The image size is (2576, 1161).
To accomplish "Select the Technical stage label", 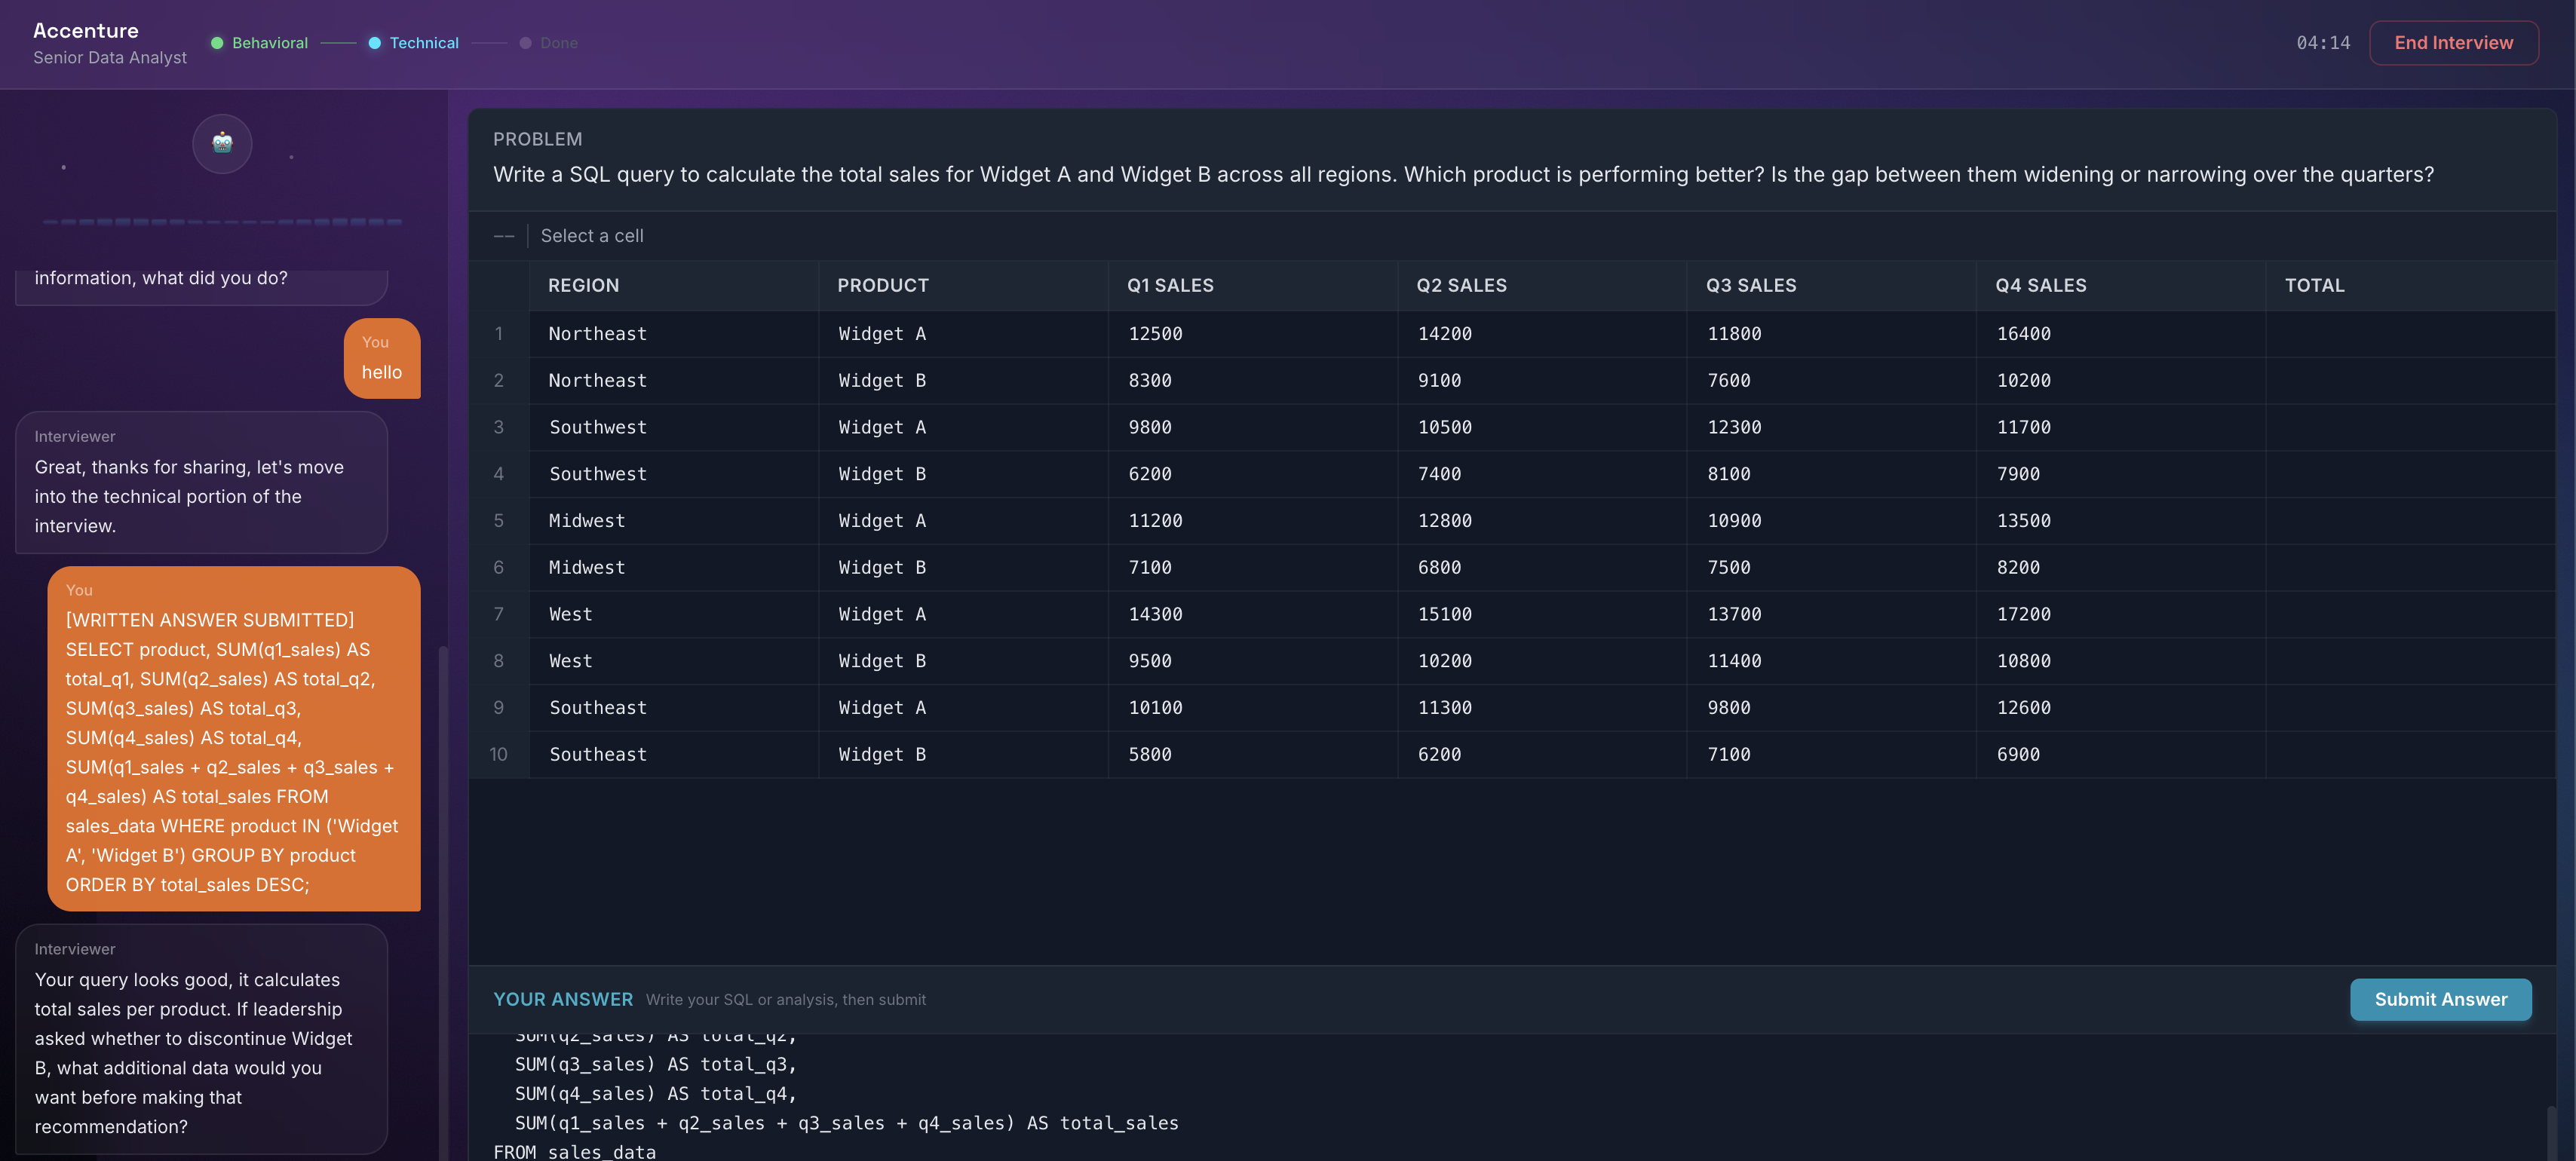I will tap(424, 43).
